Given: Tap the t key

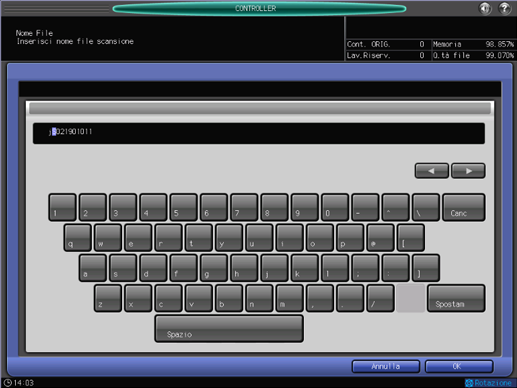Looking at the screenshot, I should tap(199, 238).
